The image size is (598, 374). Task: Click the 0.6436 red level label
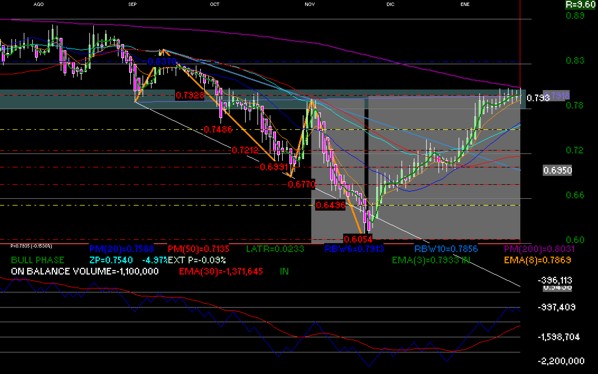tap(330, 205)
